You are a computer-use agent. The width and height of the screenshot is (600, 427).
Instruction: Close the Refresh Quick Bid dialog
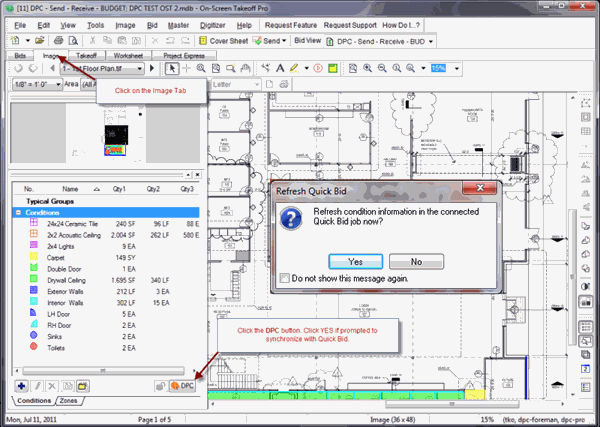pyautogui.click(x=480, y=187)
